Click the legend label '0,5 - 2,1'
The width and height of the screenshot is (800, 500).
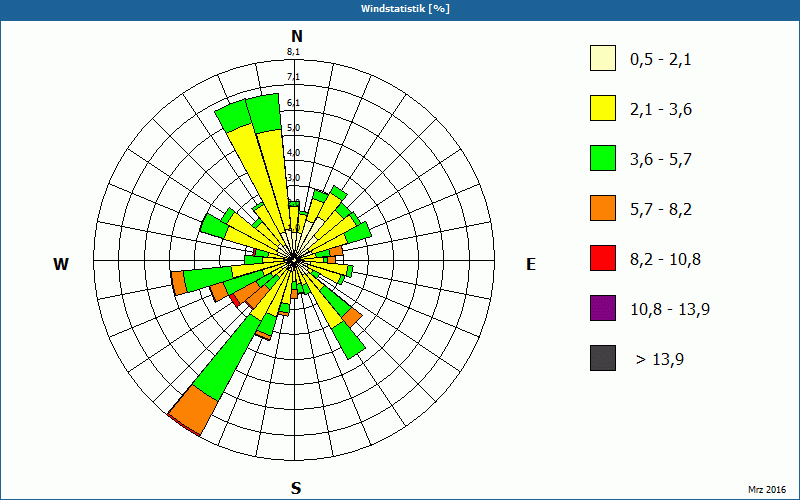[661, 60]
